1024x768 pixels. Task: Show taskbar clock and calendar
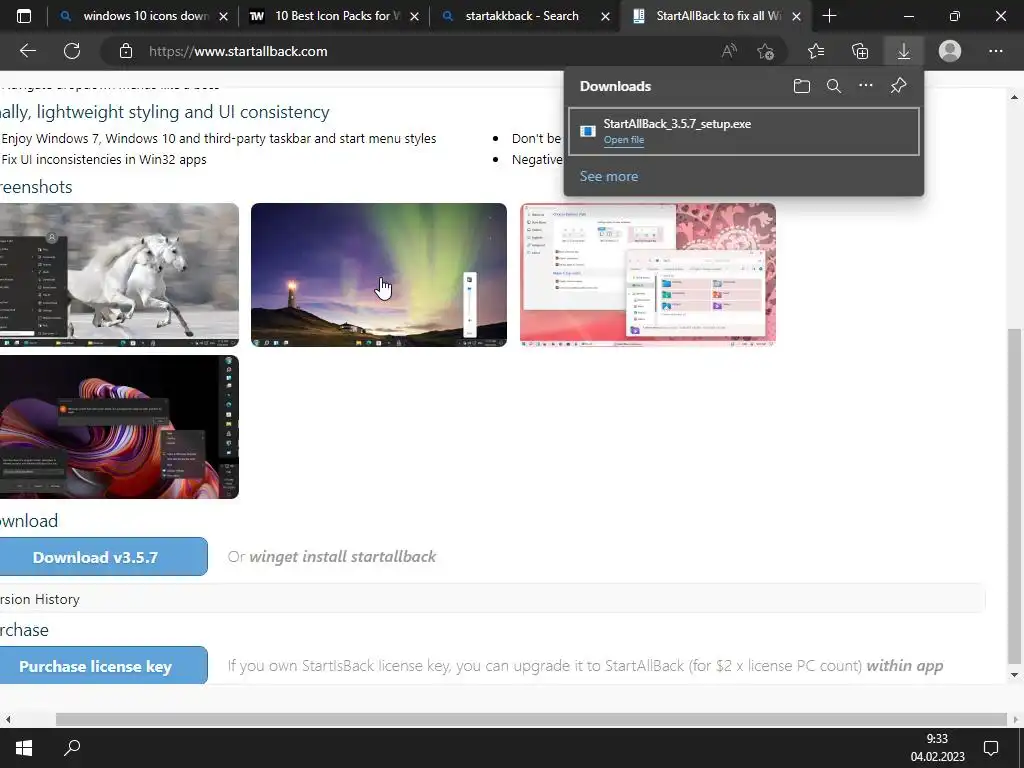point(937,748)
